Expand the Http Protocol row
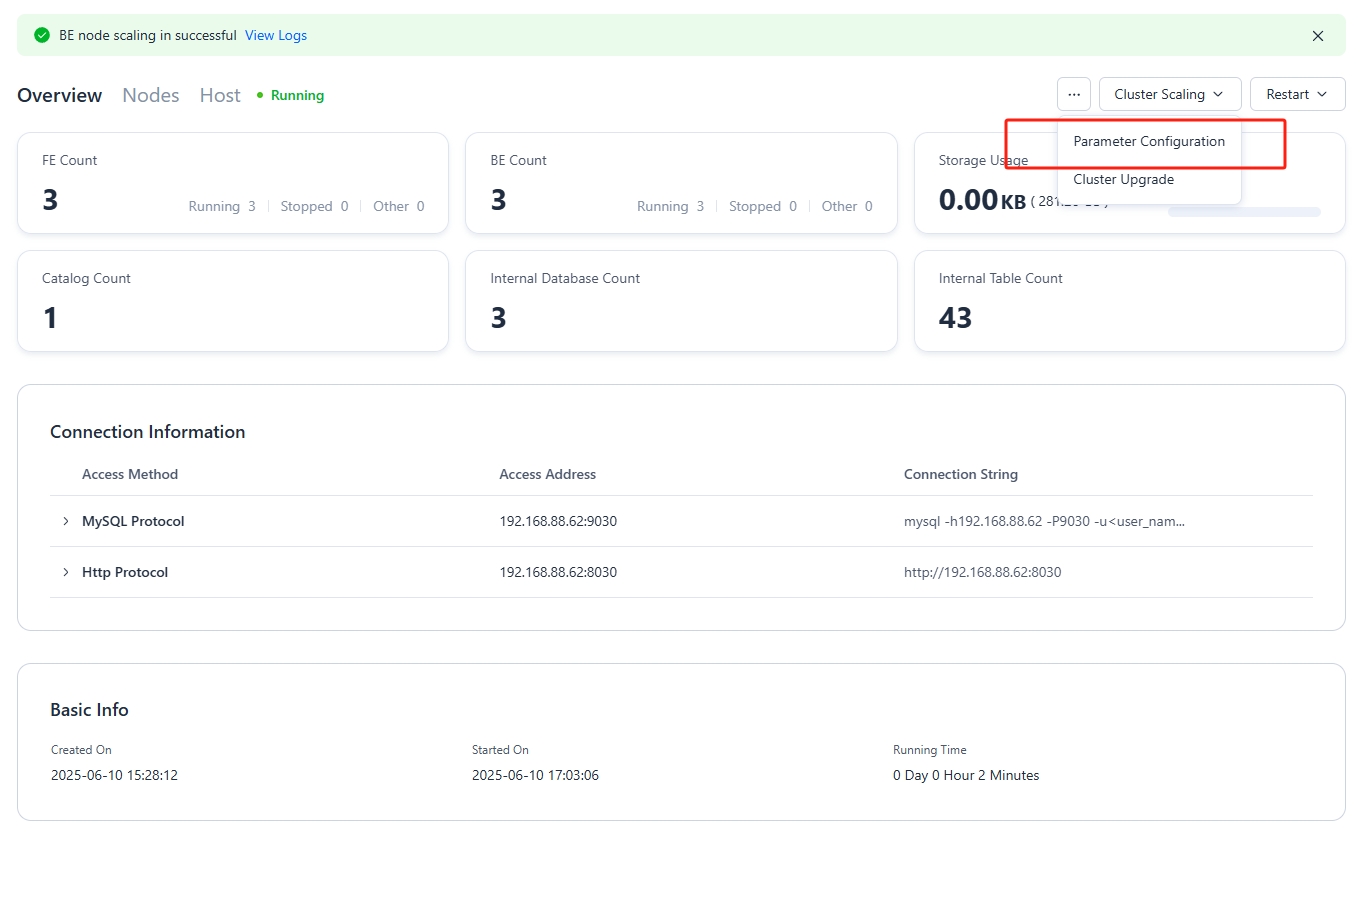This screenshot has height=903, width=1367. [66, 572]
